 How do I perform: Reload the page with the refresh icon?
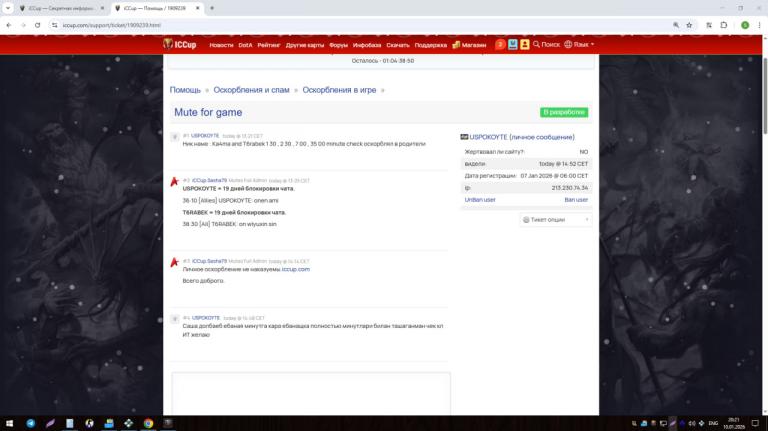37,25
